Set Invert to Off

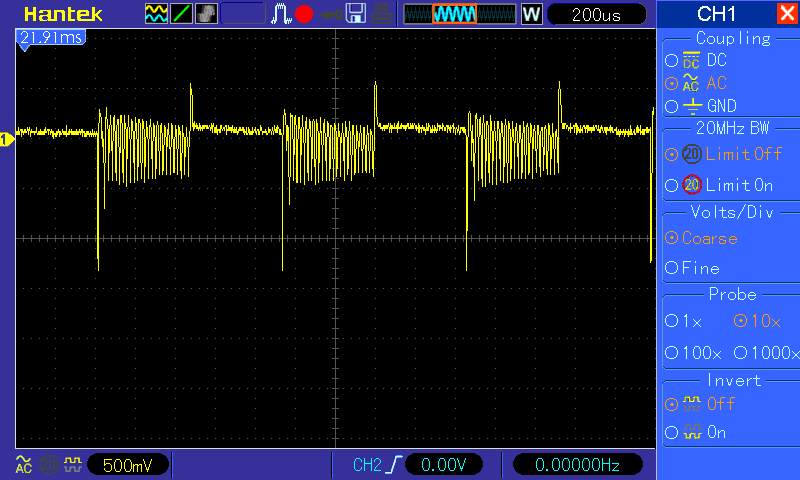(671, 405)
